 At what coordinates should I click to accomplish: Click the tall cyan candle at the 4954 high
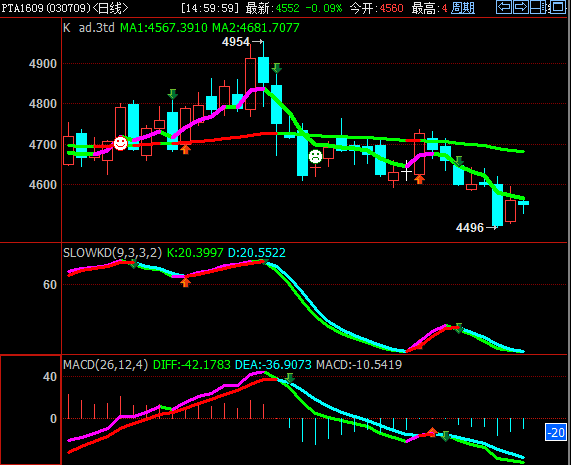[263, 70]
